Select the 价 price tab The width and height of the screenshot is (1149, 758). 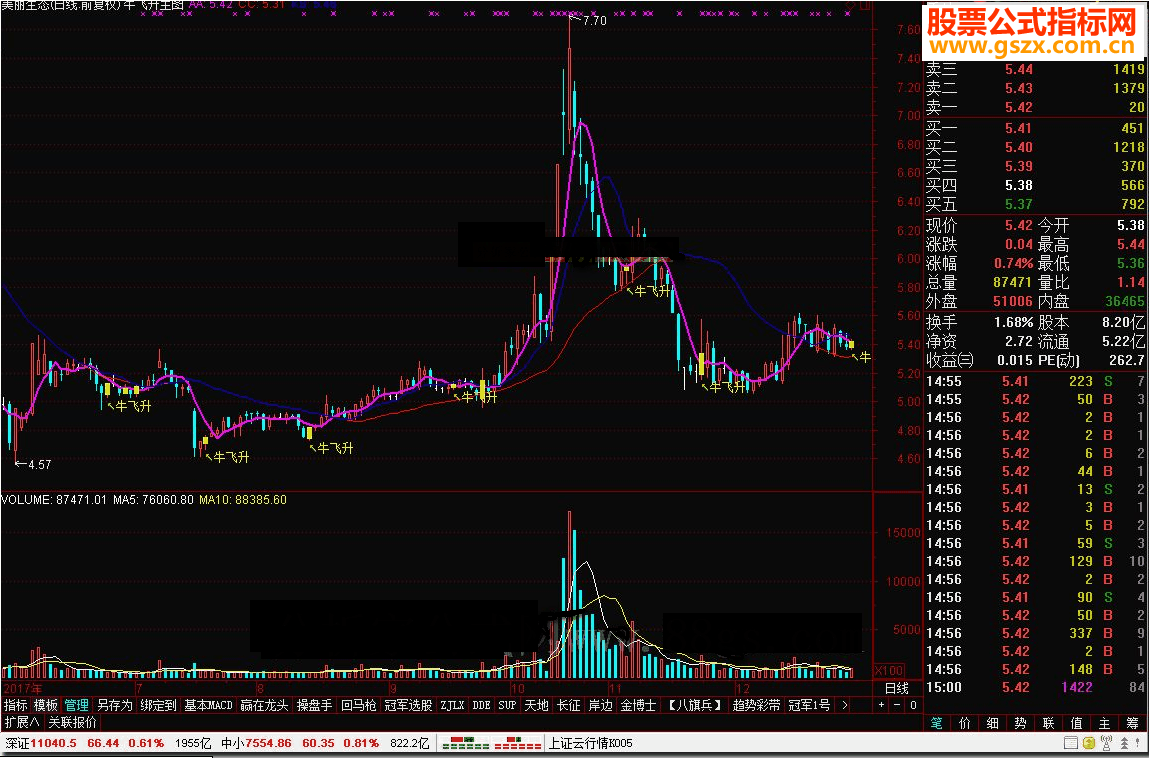(x=964, y=723)
